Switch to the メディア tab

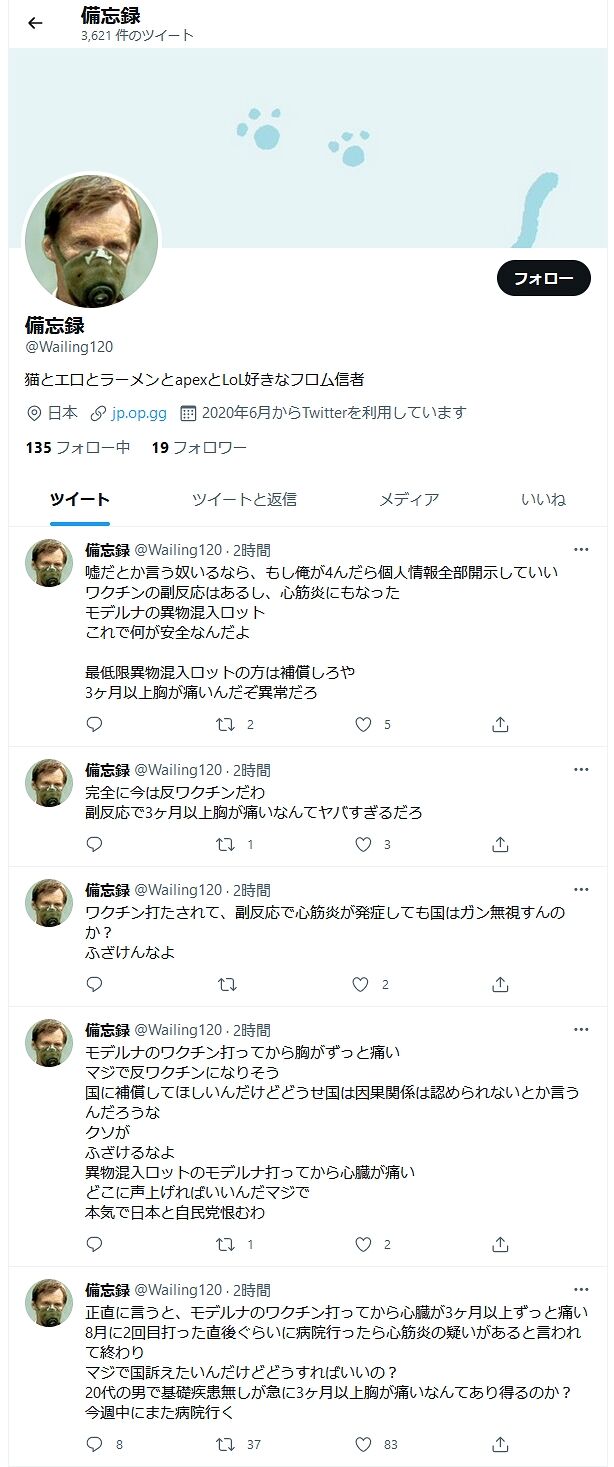(408, 499)
